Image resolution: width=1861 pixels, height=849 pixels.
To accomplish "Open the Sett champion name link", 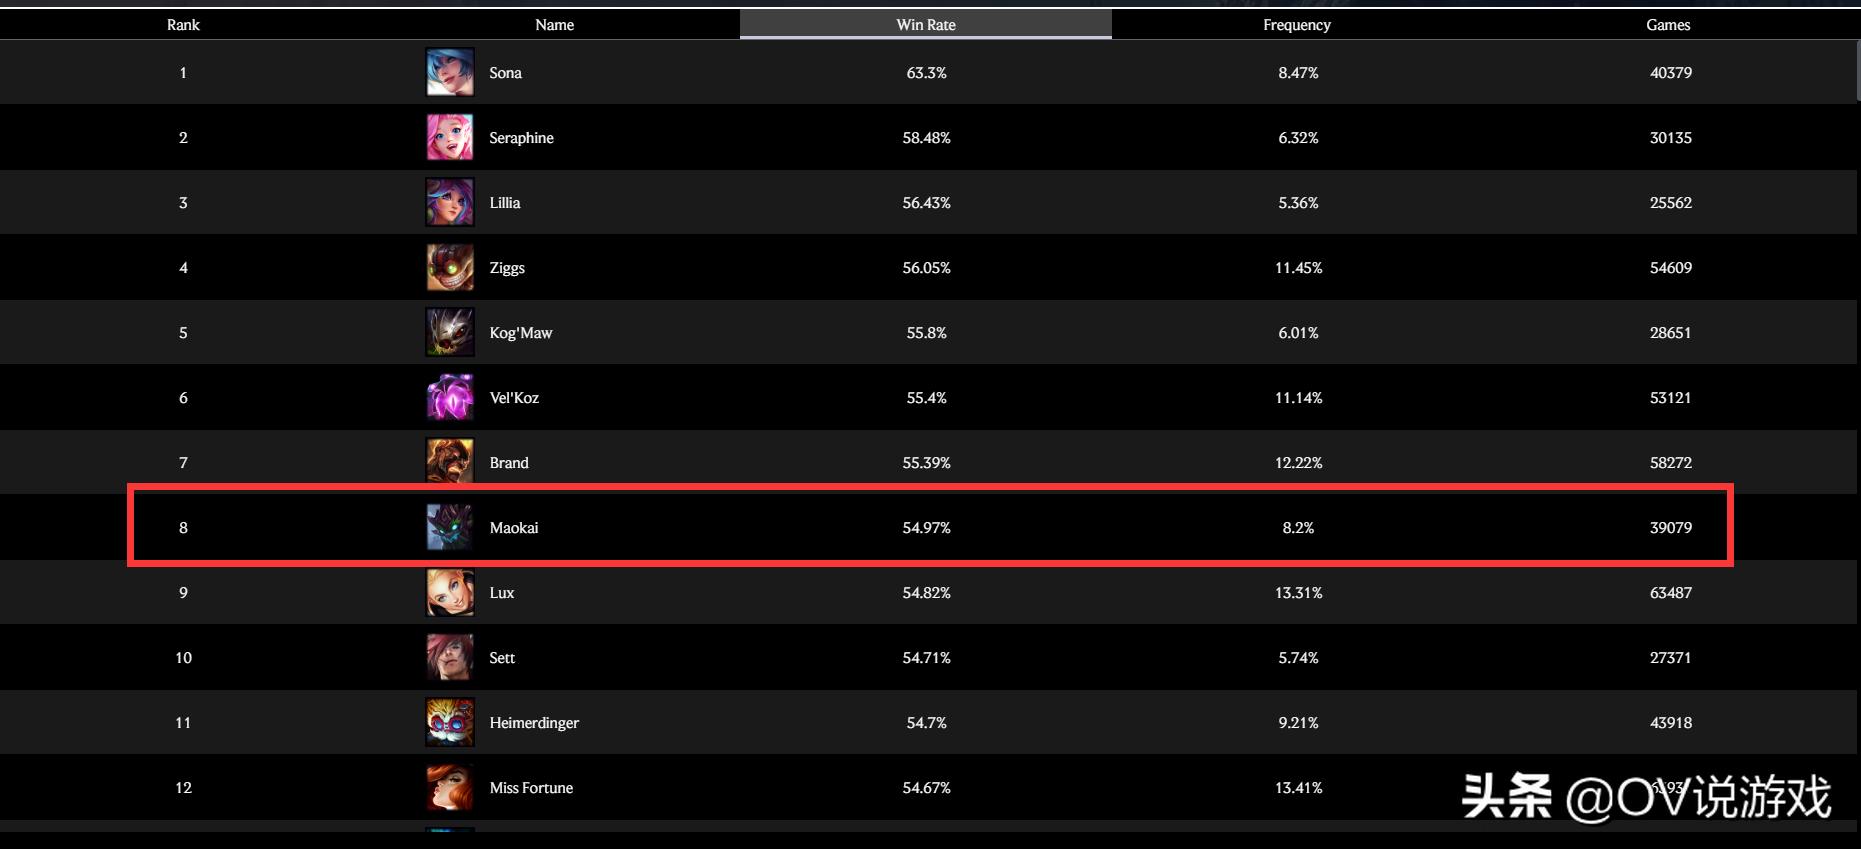I will pos(502,658).
